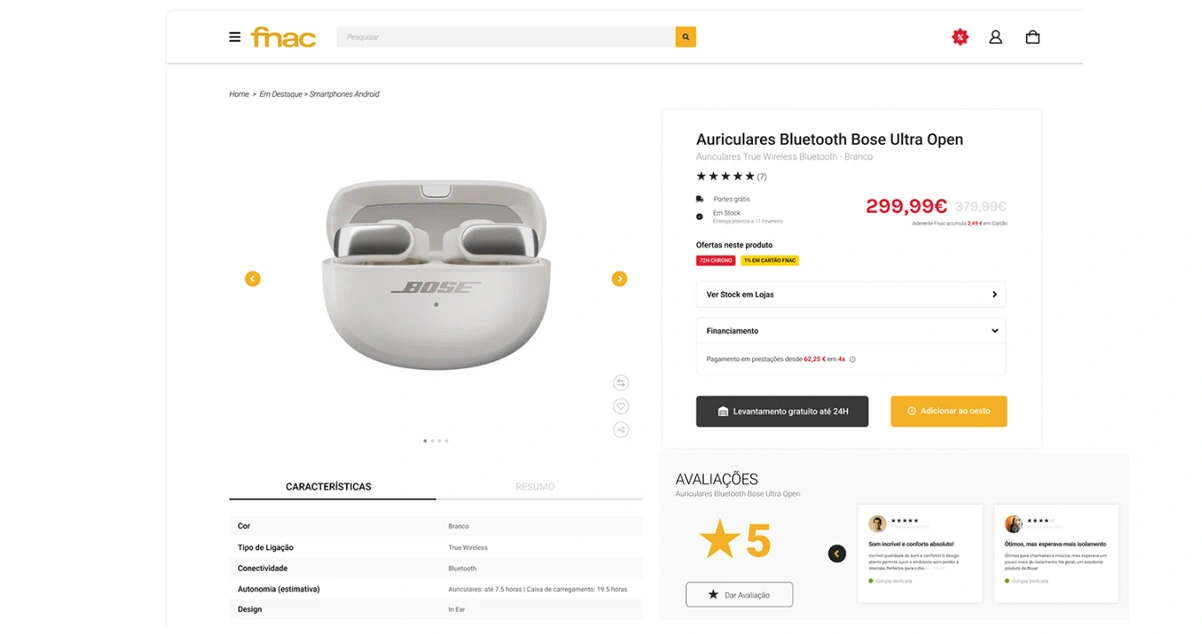Click the share product icon
Screen dimensions: 1202x634
coord(621,430)
